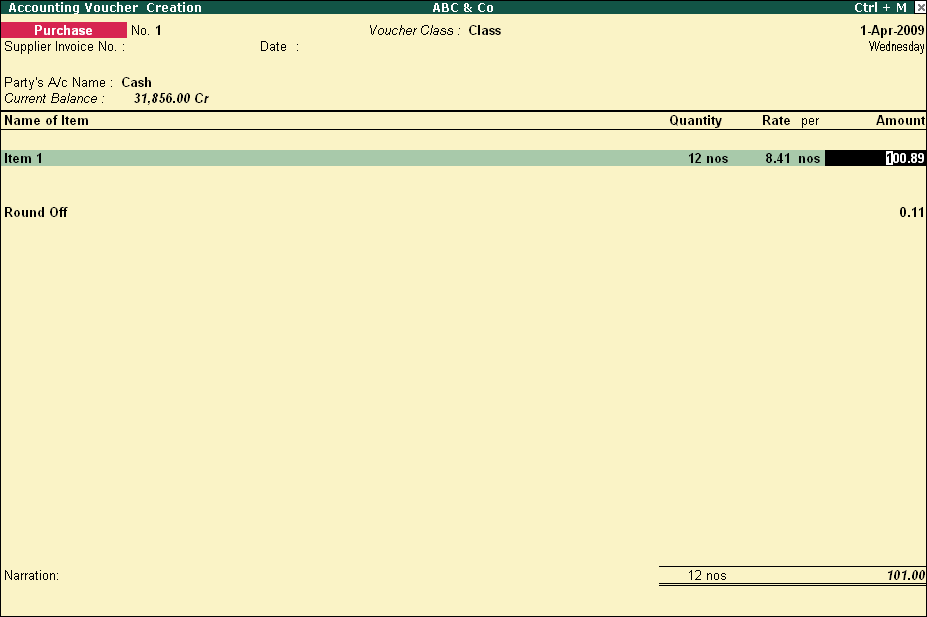Click the Voucher Class value
The height and width of the screenshot is (617, 927).
click(x=484, y=31)
